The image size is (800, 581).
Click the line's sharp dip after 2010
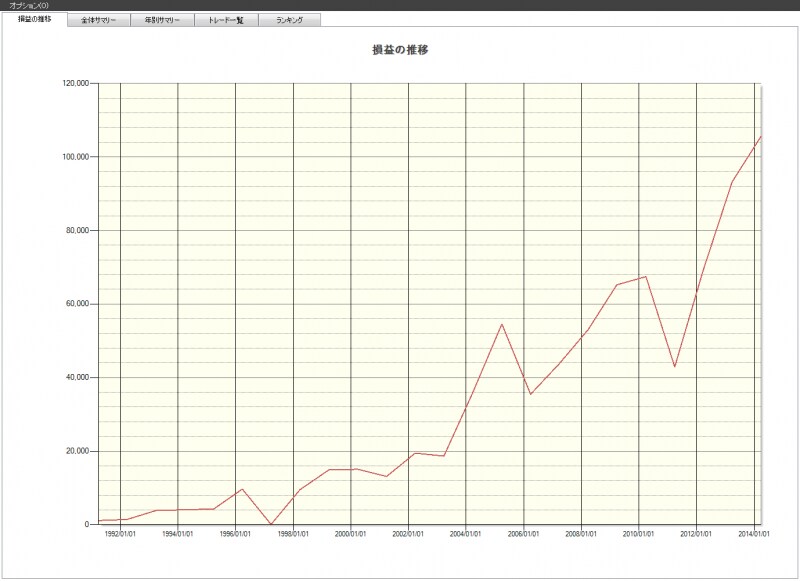[x=675, y=366]
